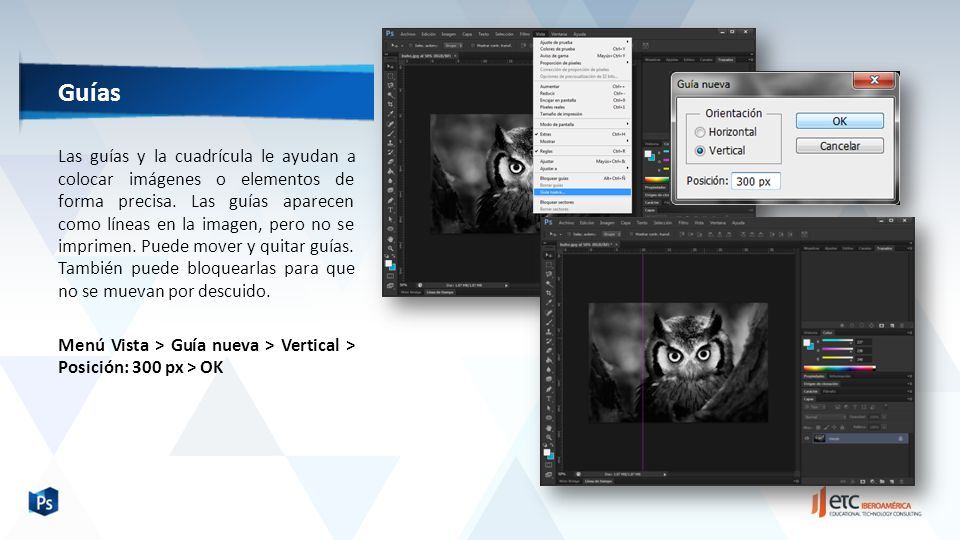Select Zoom tool in front Photoshop window

coord(549,437)
